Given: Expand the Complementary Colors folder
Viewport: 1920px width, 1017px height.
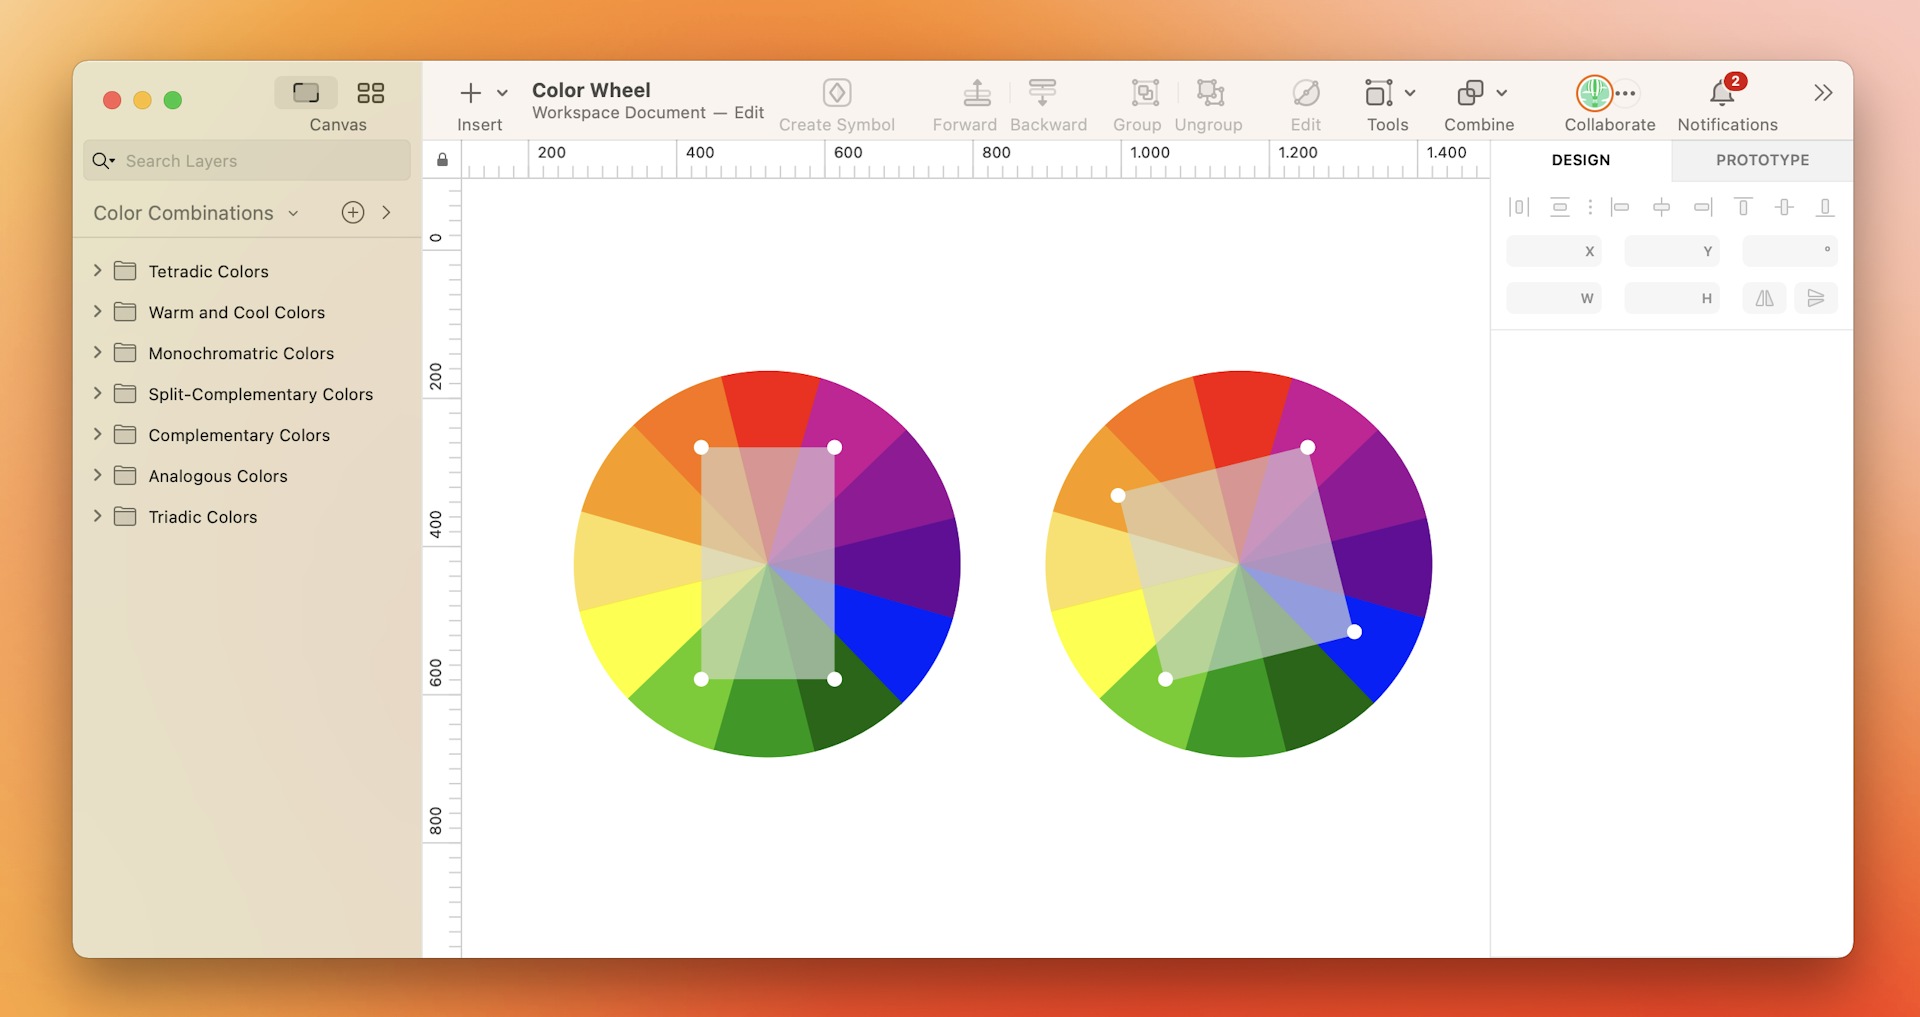Looking at the screenshot, I should coord(96,435).
